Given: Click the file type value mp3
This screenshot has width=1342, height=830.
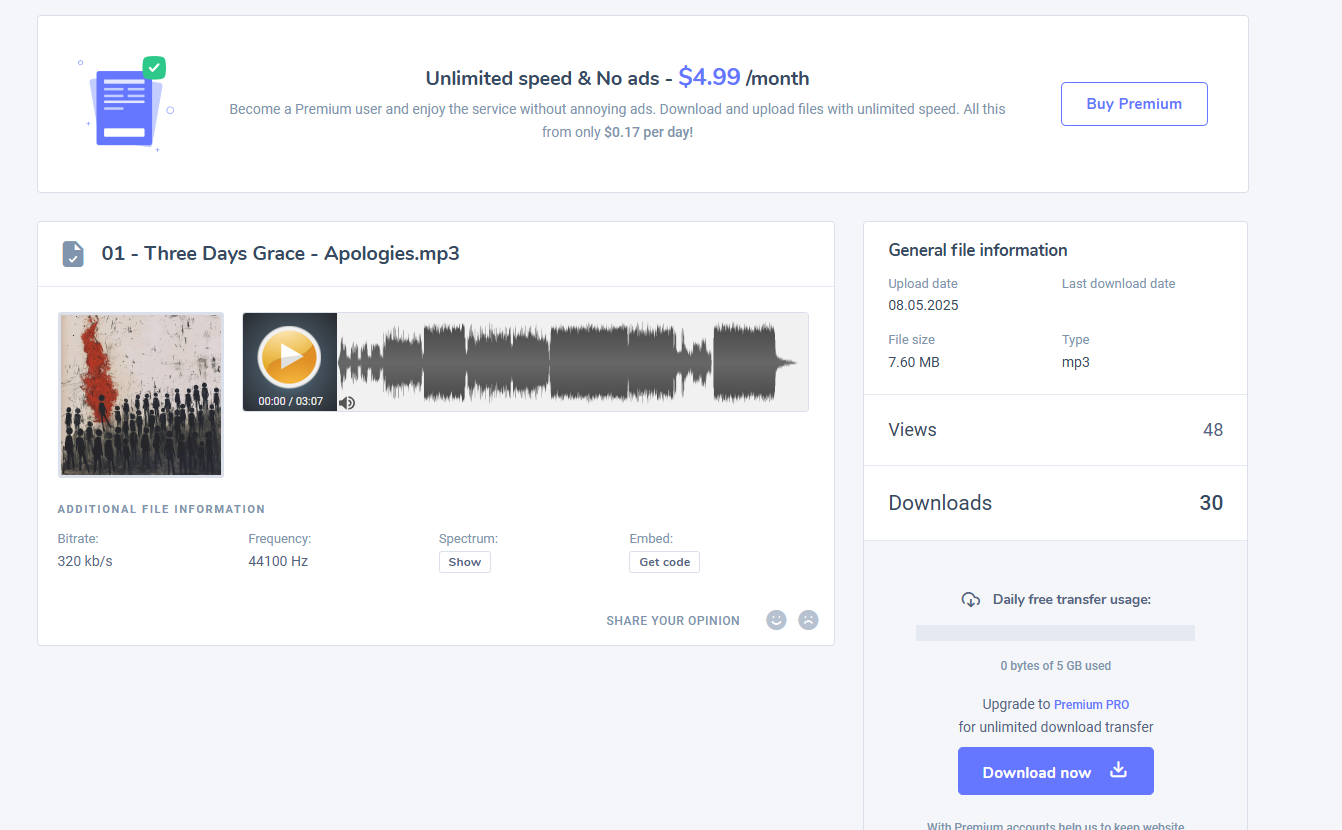Looking at the screenshot, I should [1076, 362].
